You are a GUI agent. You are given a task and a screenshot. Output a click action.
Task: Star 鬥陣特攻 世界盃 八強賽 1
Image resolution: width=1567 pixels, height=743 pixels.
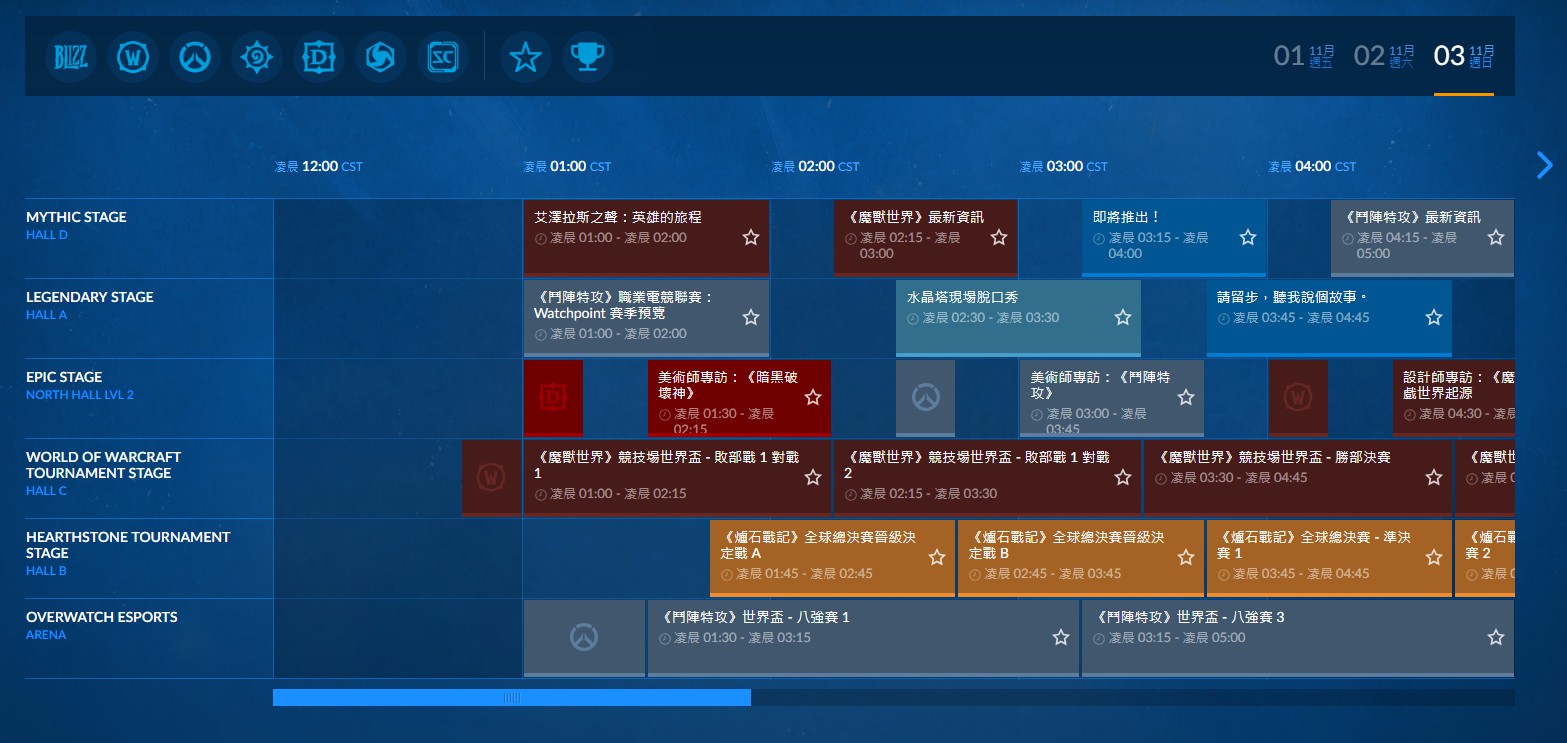[x=1061, y=637]
